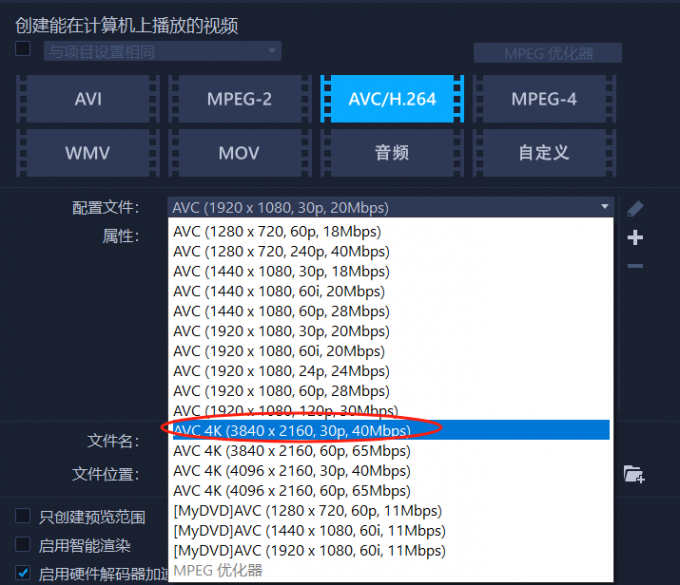680x585 pixels.
Task: Choose [MyDVD]AVC (1440 x 1080, 60i, 11Mbps)
Action: pyautogui.click(x=391, y=531)
